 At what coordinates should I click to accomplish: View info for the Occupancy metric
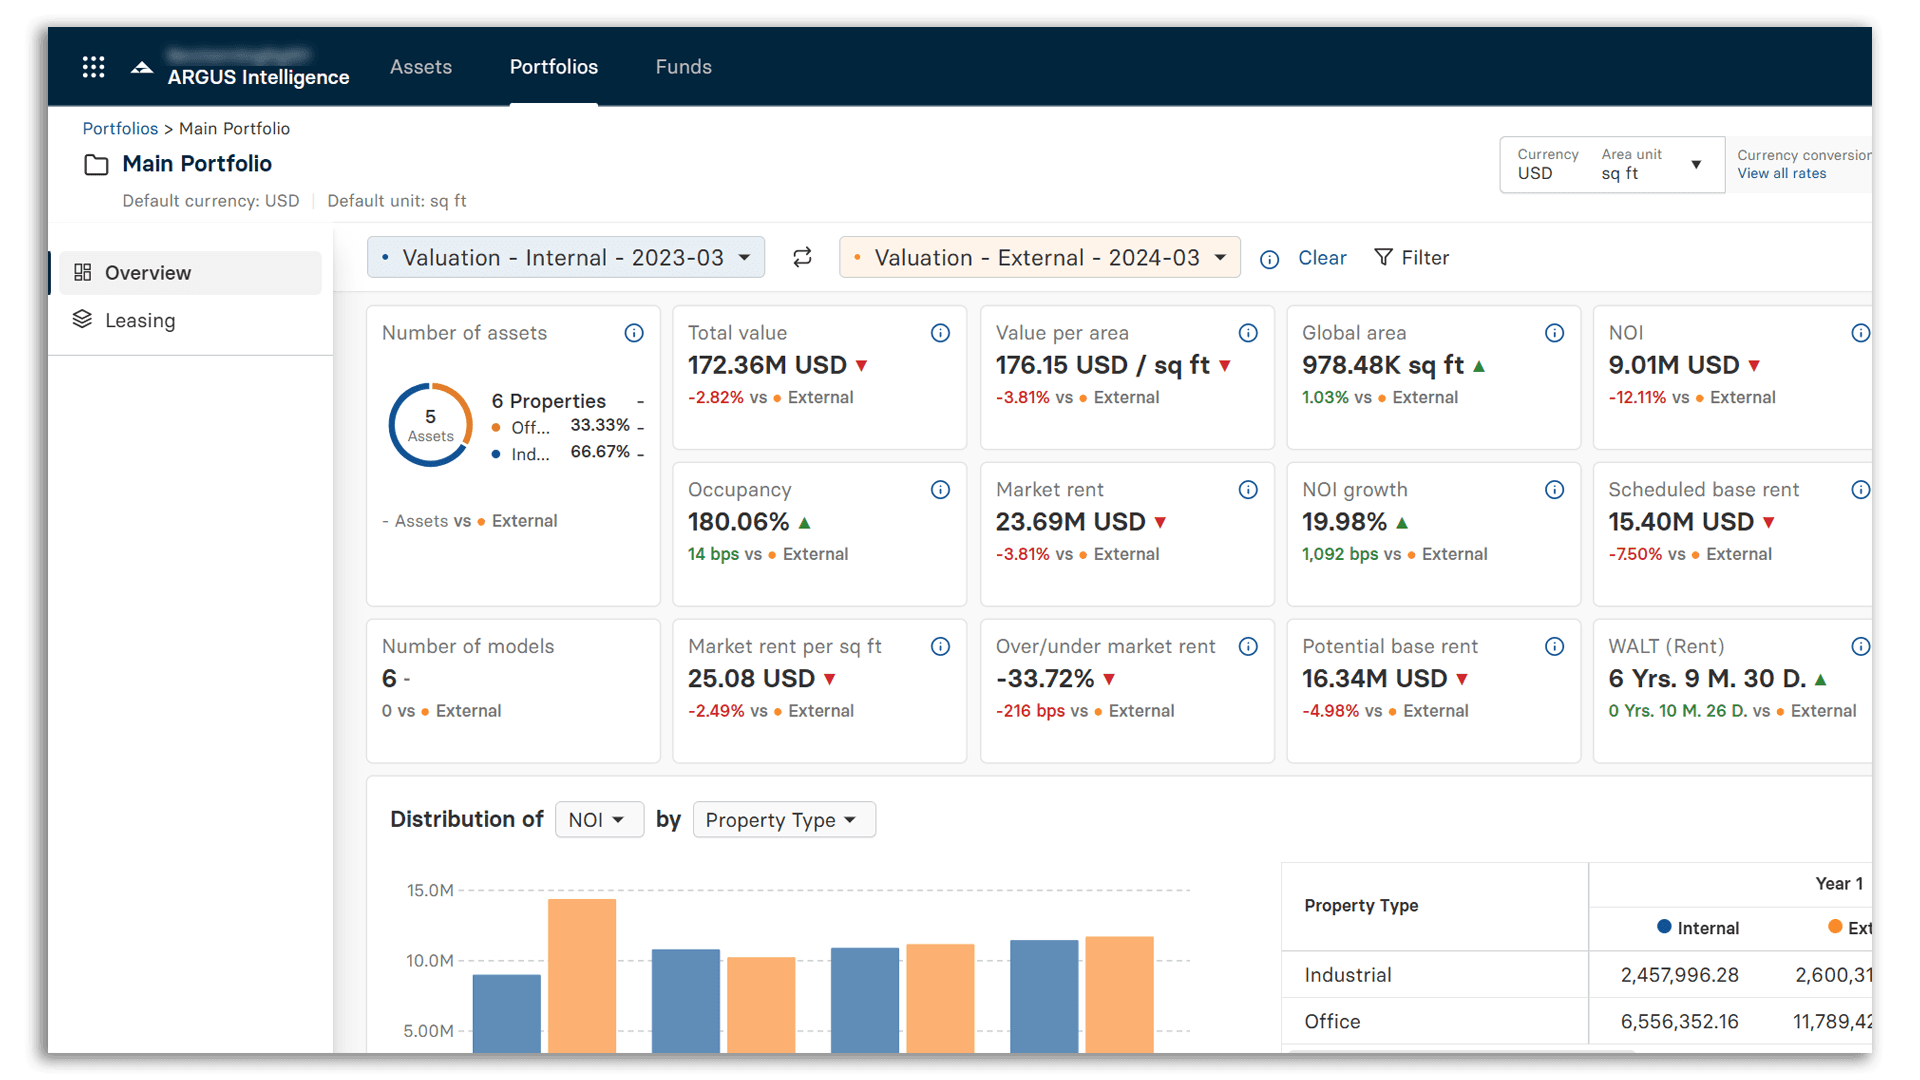point(940,490)
